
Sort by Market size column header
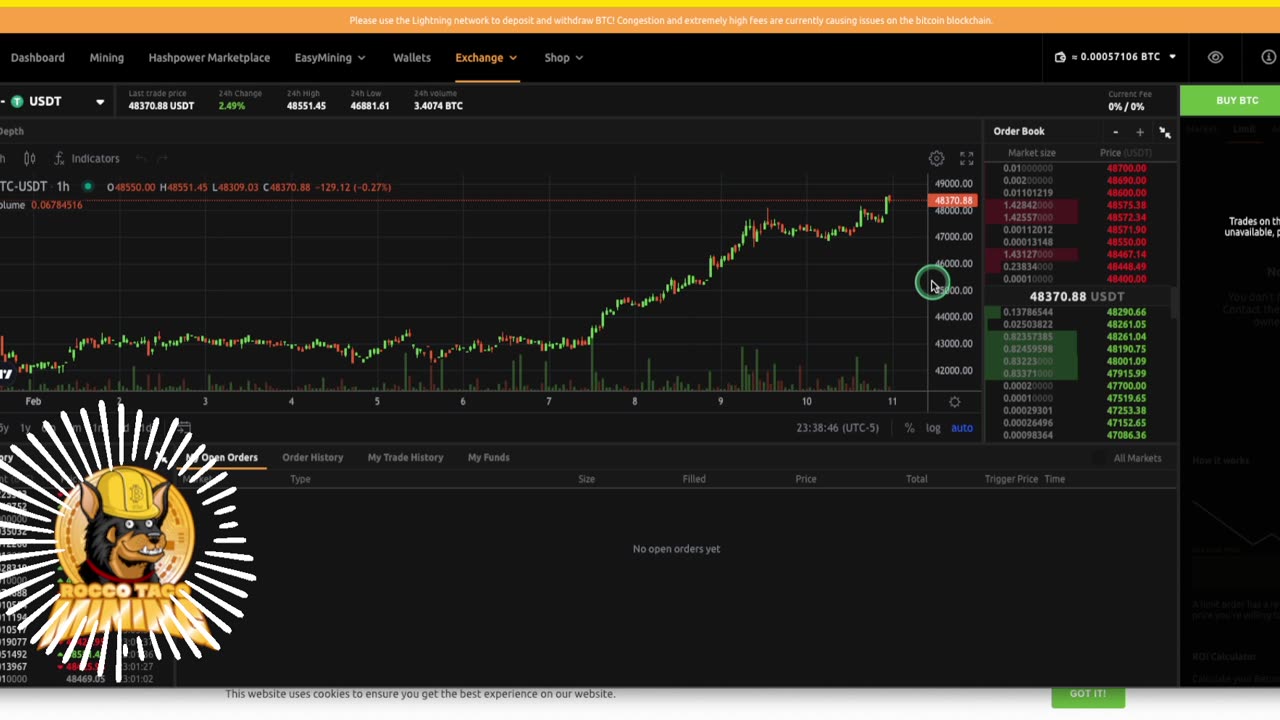pyautogui.click(x=1031, y=153)
